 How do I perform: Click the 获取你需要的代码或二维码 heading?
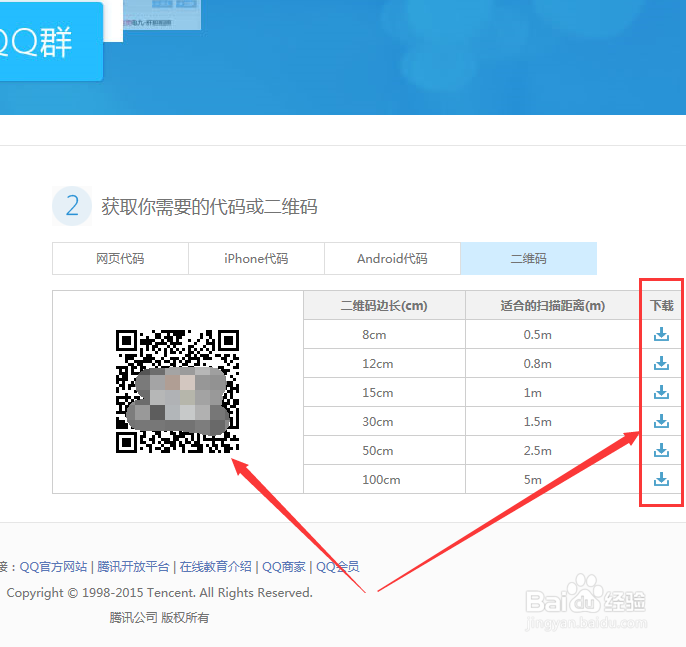tap(209, 206)
